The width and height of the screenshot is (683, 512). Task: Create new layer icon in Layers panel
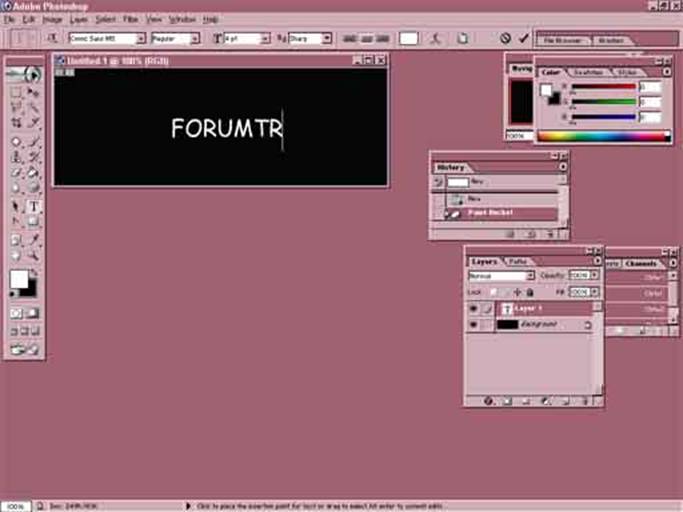click(x=565, y=401)
